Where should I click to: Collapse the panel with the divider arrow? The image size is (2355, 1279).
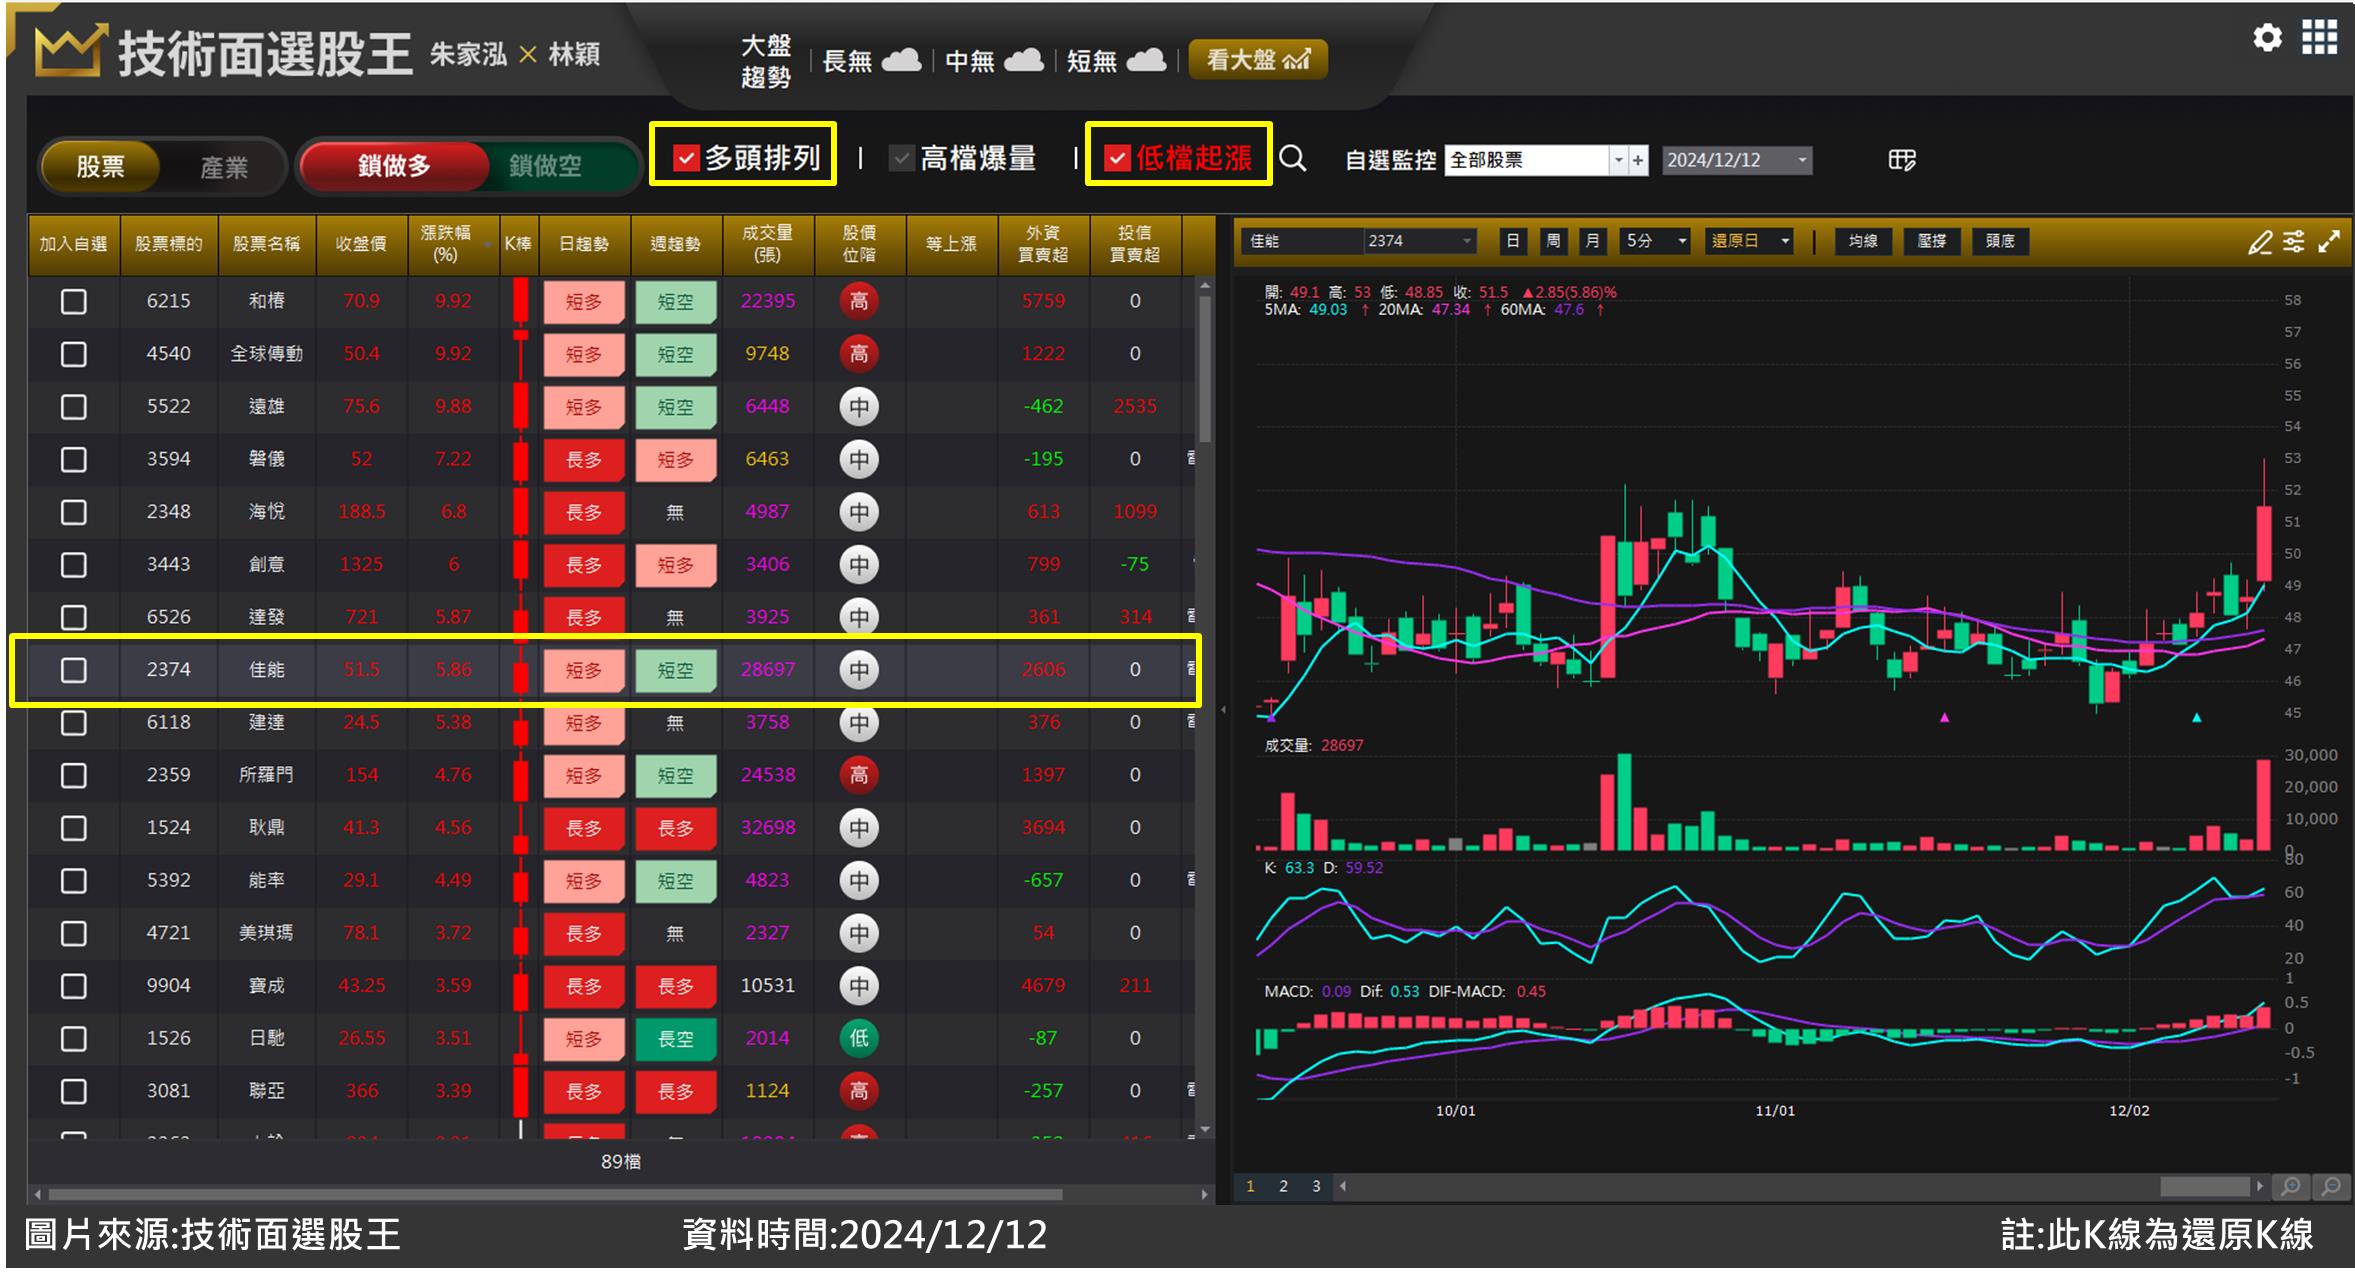tap(1224, 710)
